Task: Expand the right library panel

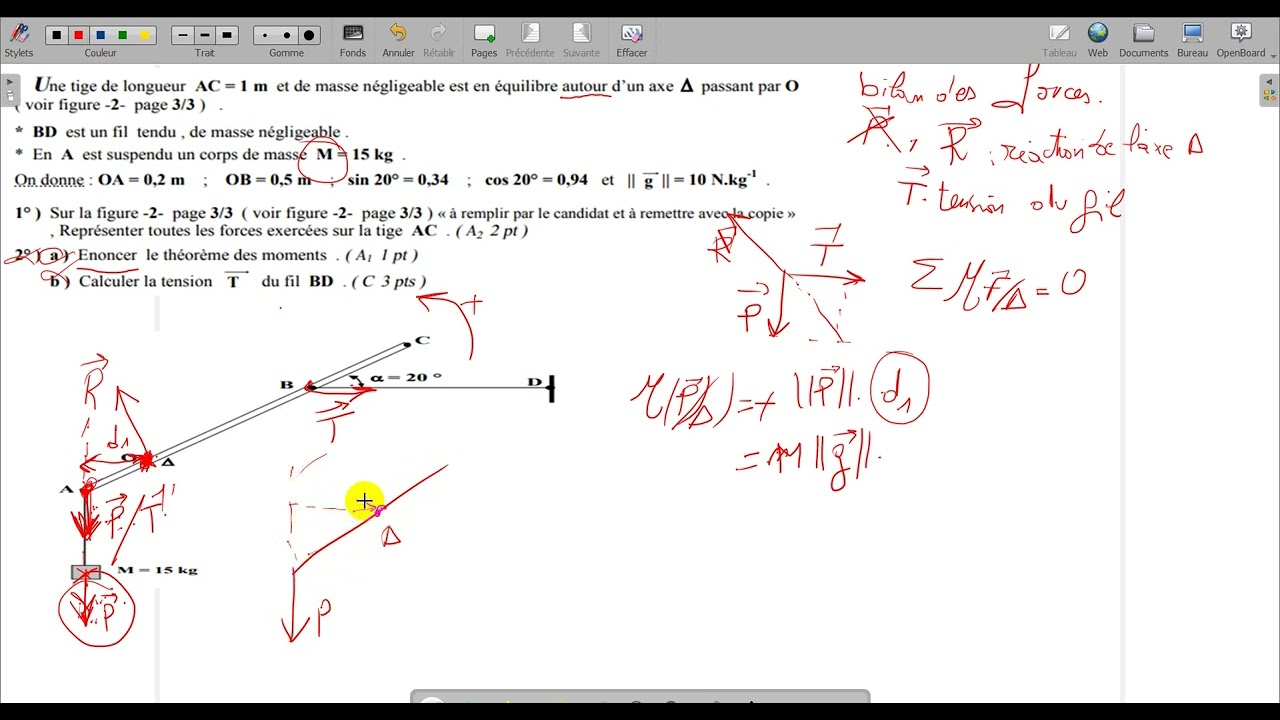Action: [x=1269, y=90]
